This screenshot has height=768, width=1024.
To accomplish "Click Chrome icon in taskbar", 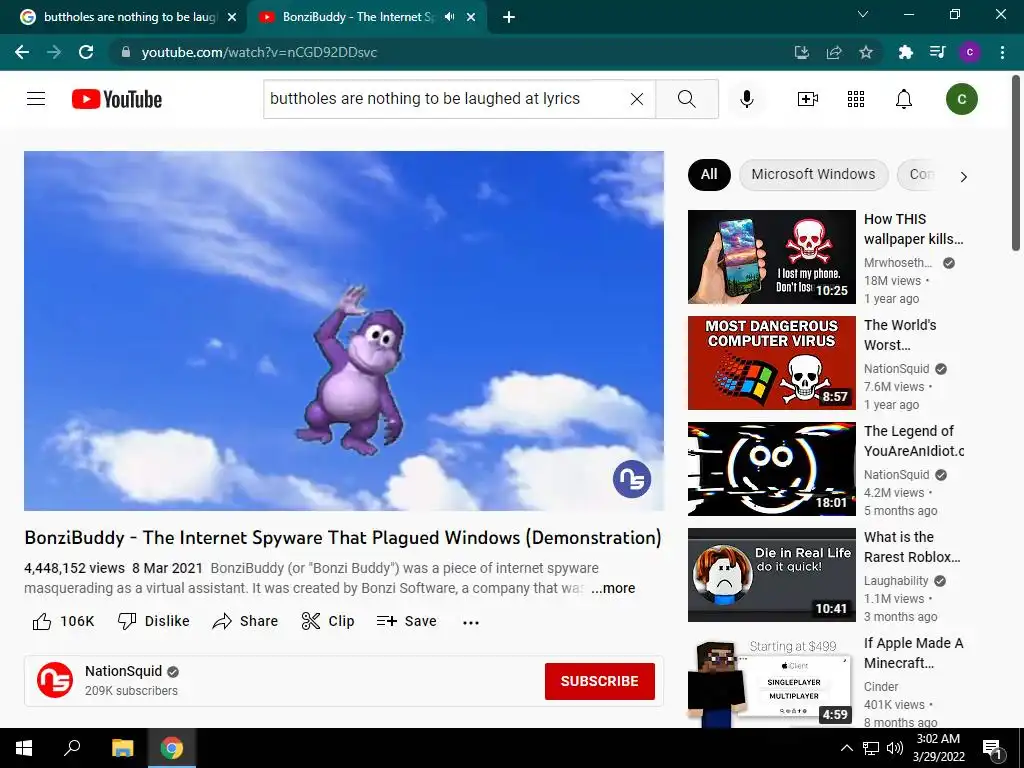I will coord(172,748).
